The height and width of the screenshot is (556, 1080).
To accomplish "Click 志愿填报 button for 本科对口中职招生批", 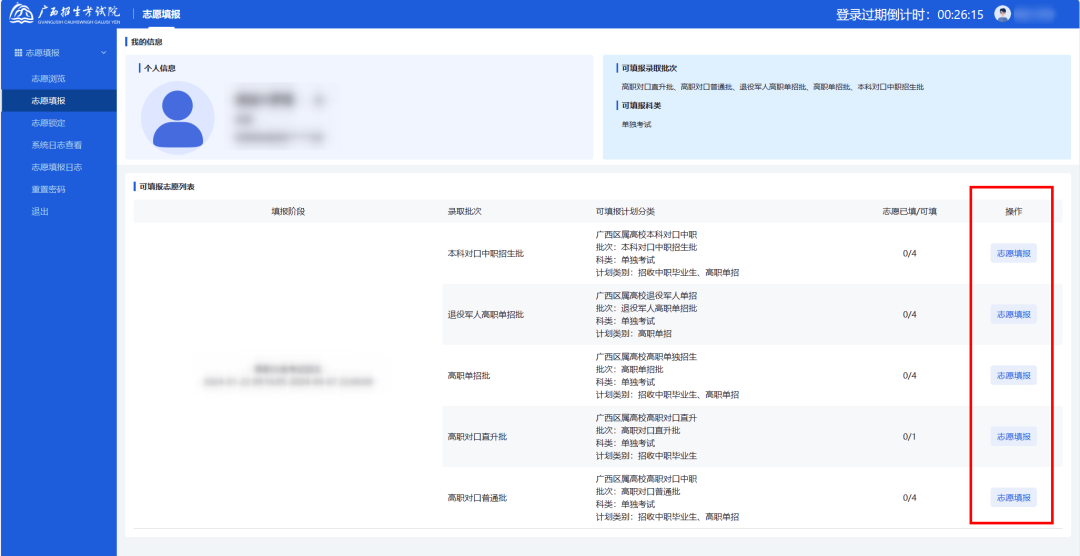I will [x=1013, y=253].
